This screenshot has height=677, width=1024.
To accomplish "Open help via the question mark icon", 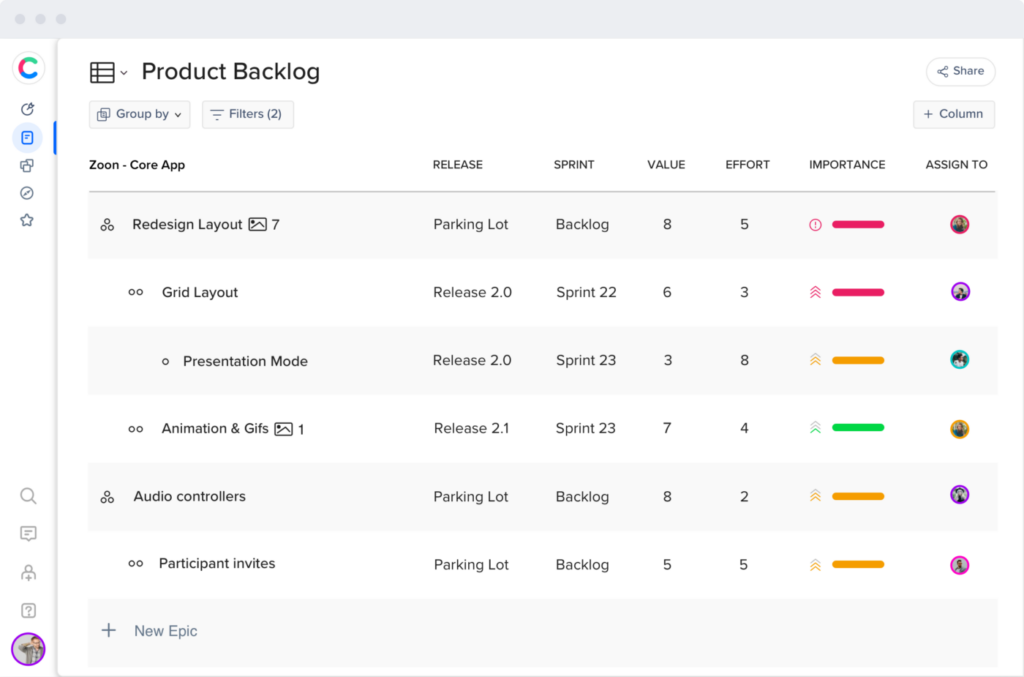I will pos(28,609).
